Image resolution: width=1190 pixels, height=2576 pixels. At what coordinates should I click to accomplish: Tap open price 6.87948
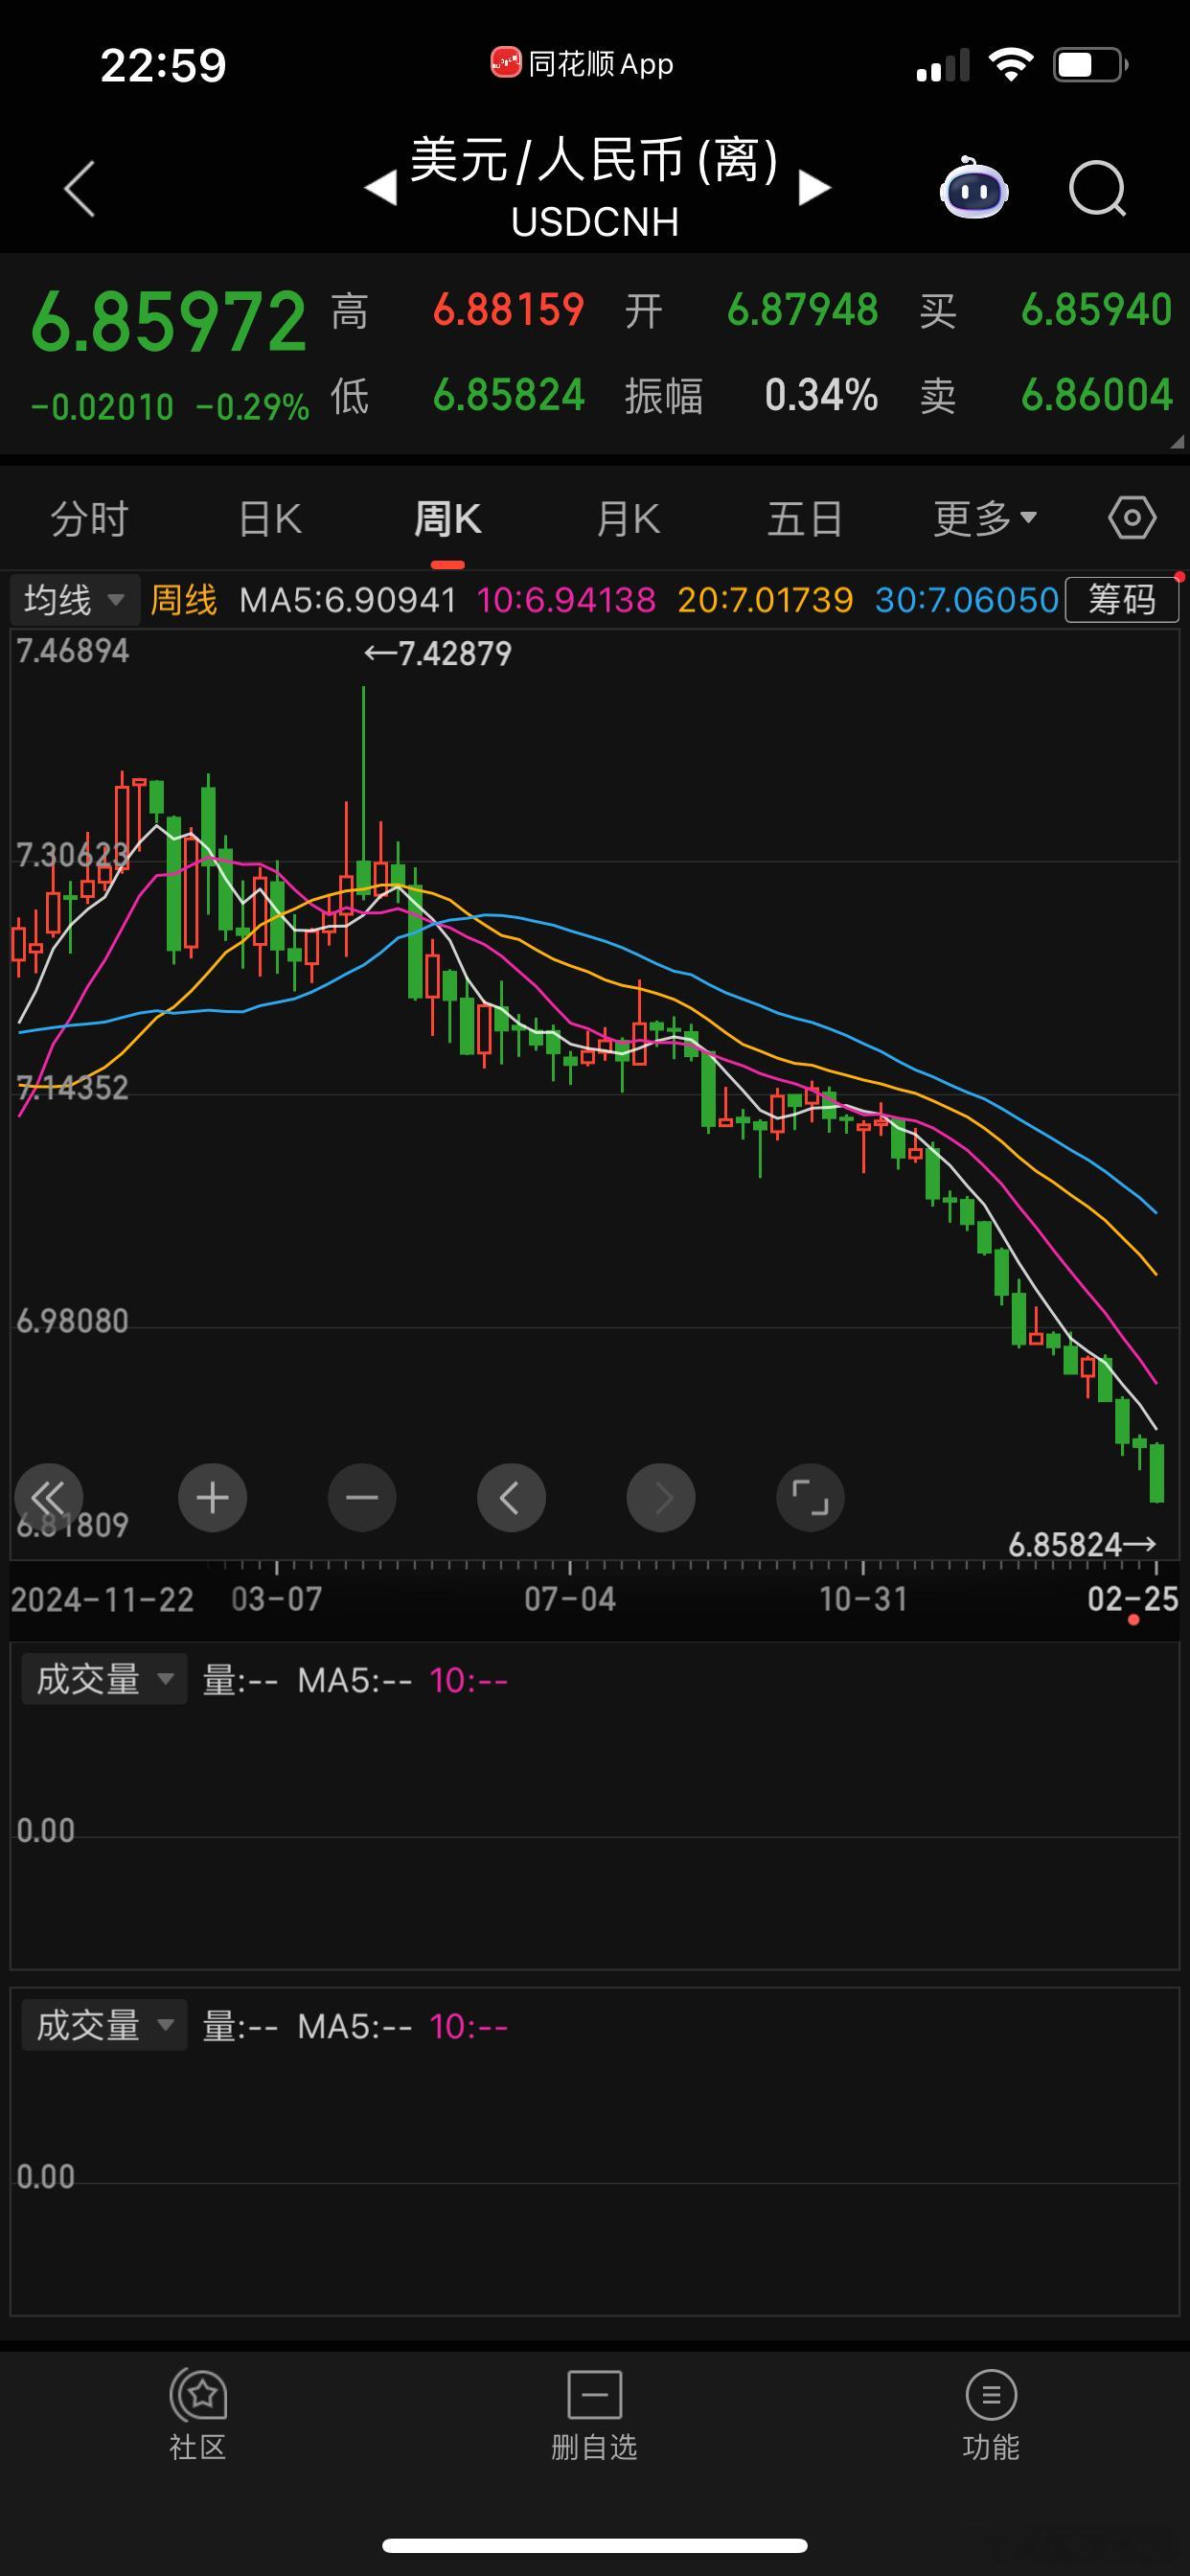803,310
